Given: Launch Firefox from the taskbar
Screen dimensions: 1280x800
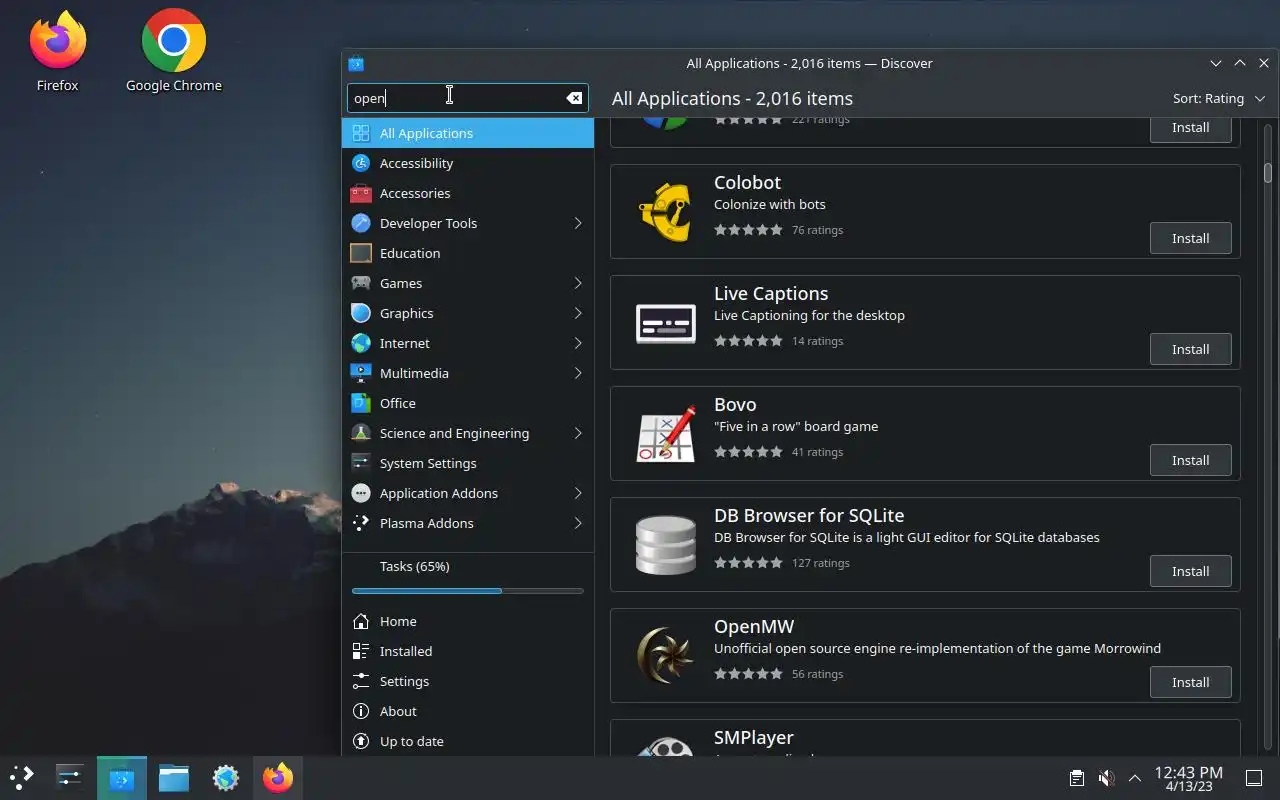Looking at the screenshot, I should click(278, 777).
